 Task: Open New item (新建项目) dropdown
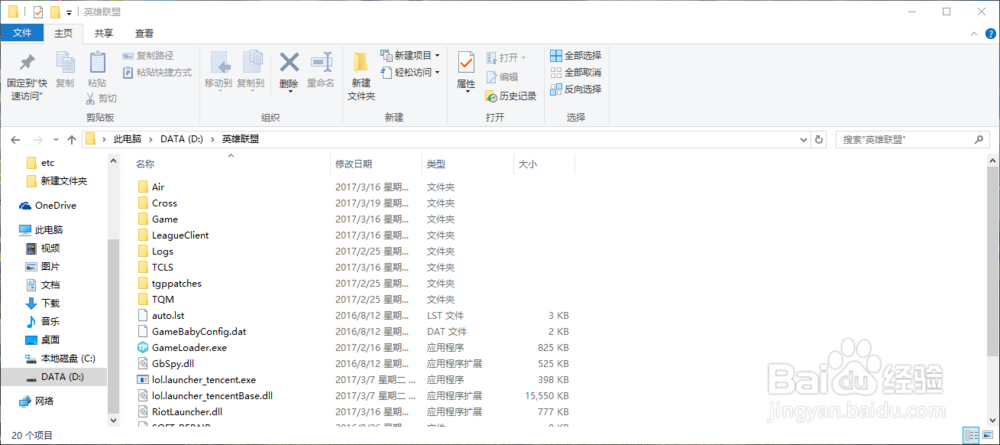tap(410, 55)
